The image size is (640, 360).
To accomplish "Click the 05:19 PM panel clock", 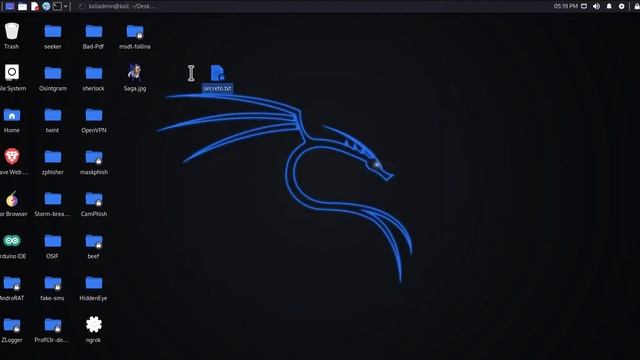I will pos(565,6).
